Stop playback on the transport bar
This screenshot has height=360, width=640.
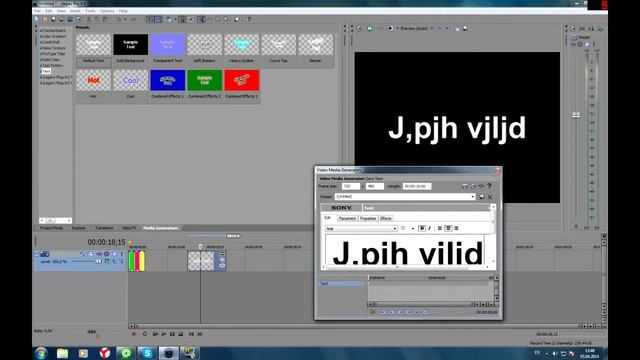[x=181, y=334]
